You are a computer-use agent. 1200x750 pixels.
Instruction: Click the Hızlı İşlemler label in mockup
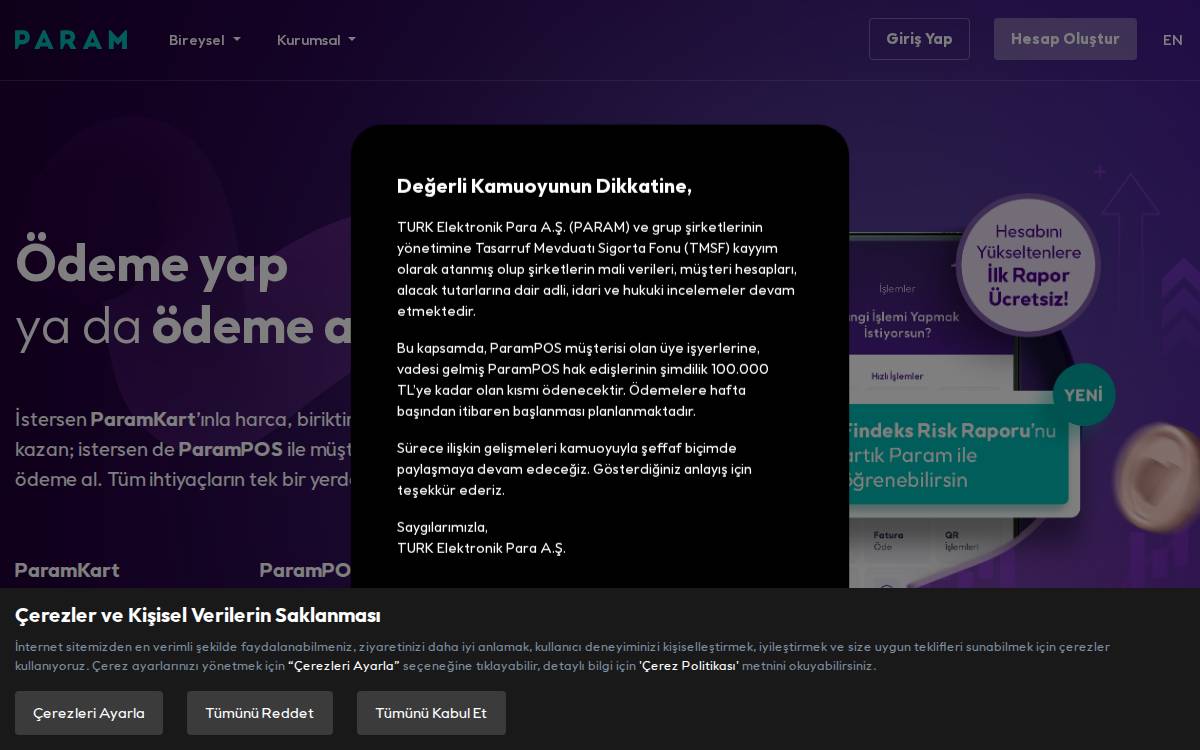[x=897, y=376]
